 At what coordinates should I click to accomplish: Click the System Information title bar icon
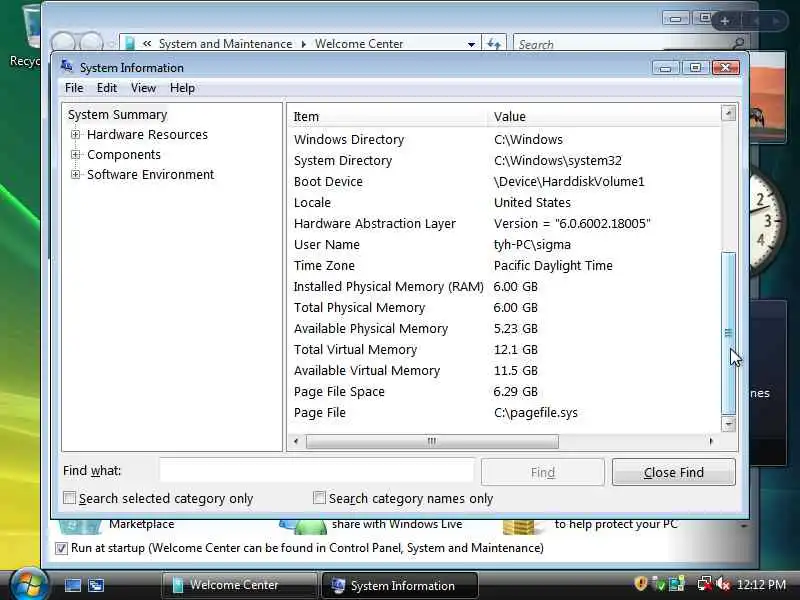(x=67, y=66)
